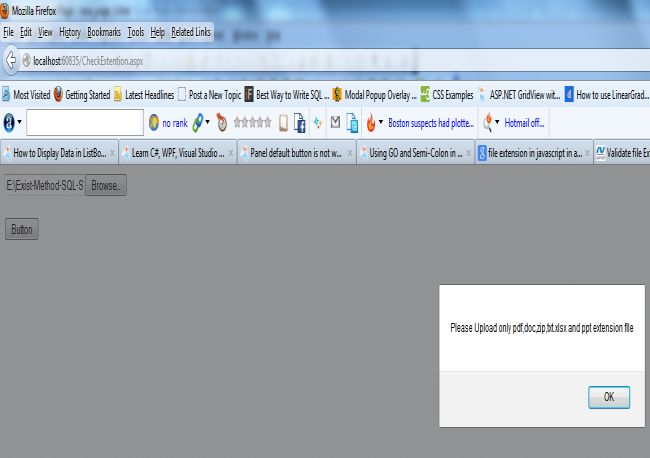Image resolution: width=650 pixels, height=458 pixels.
Task: Click the hot searches magnifier icon
Action: click(x=488, y=123)
